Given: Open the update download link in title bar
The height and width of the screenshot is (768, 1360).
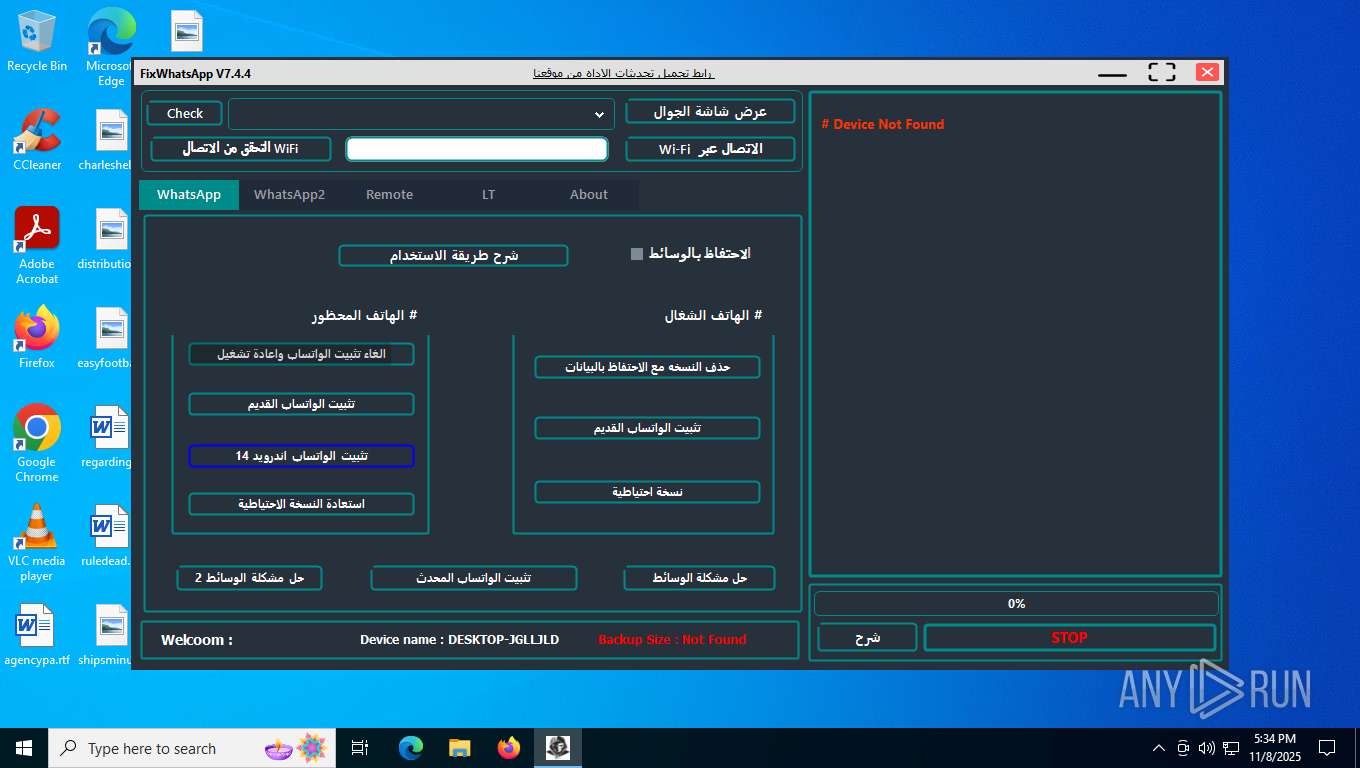Looking at the screenshot, I should point(624,73).
